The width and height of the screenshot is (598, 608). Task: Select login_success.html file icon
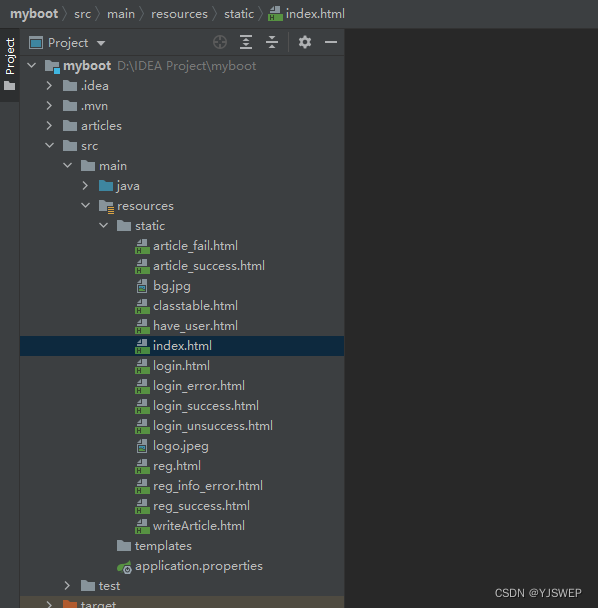point(142,406)
